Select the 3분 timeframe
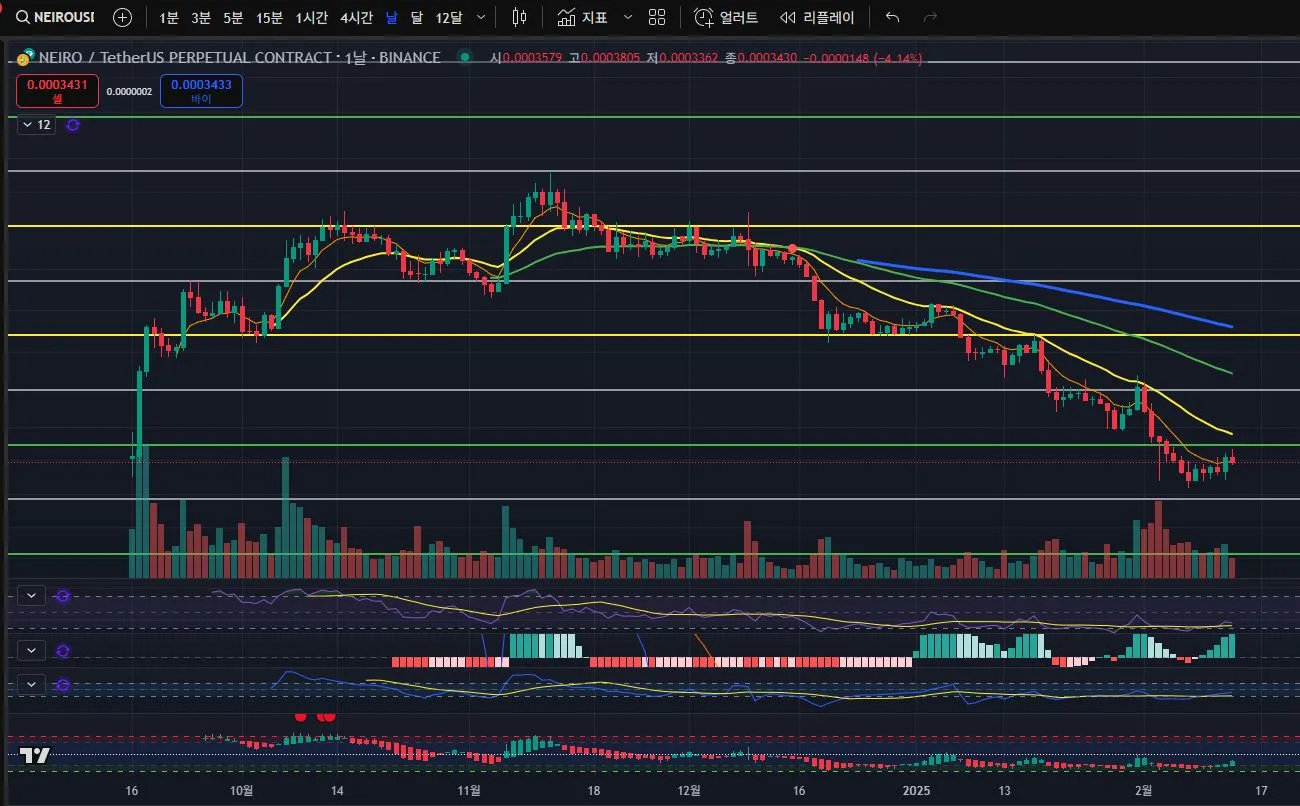1300x806 pixels. tap(201, 17)
